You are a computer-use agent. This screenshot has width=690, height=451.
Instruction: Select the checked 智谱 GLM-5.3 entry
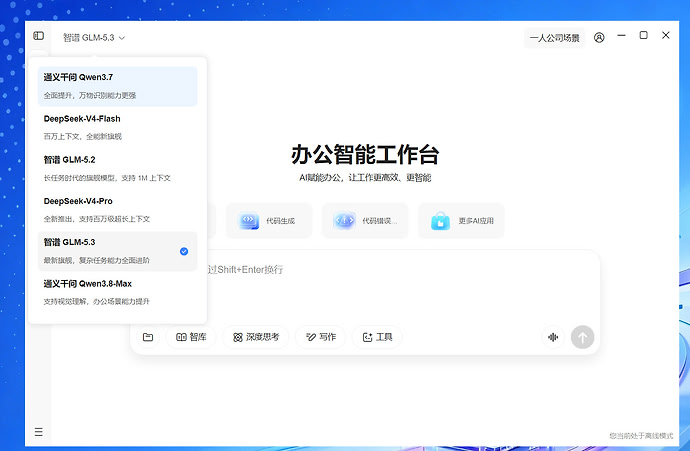(117, 251)
